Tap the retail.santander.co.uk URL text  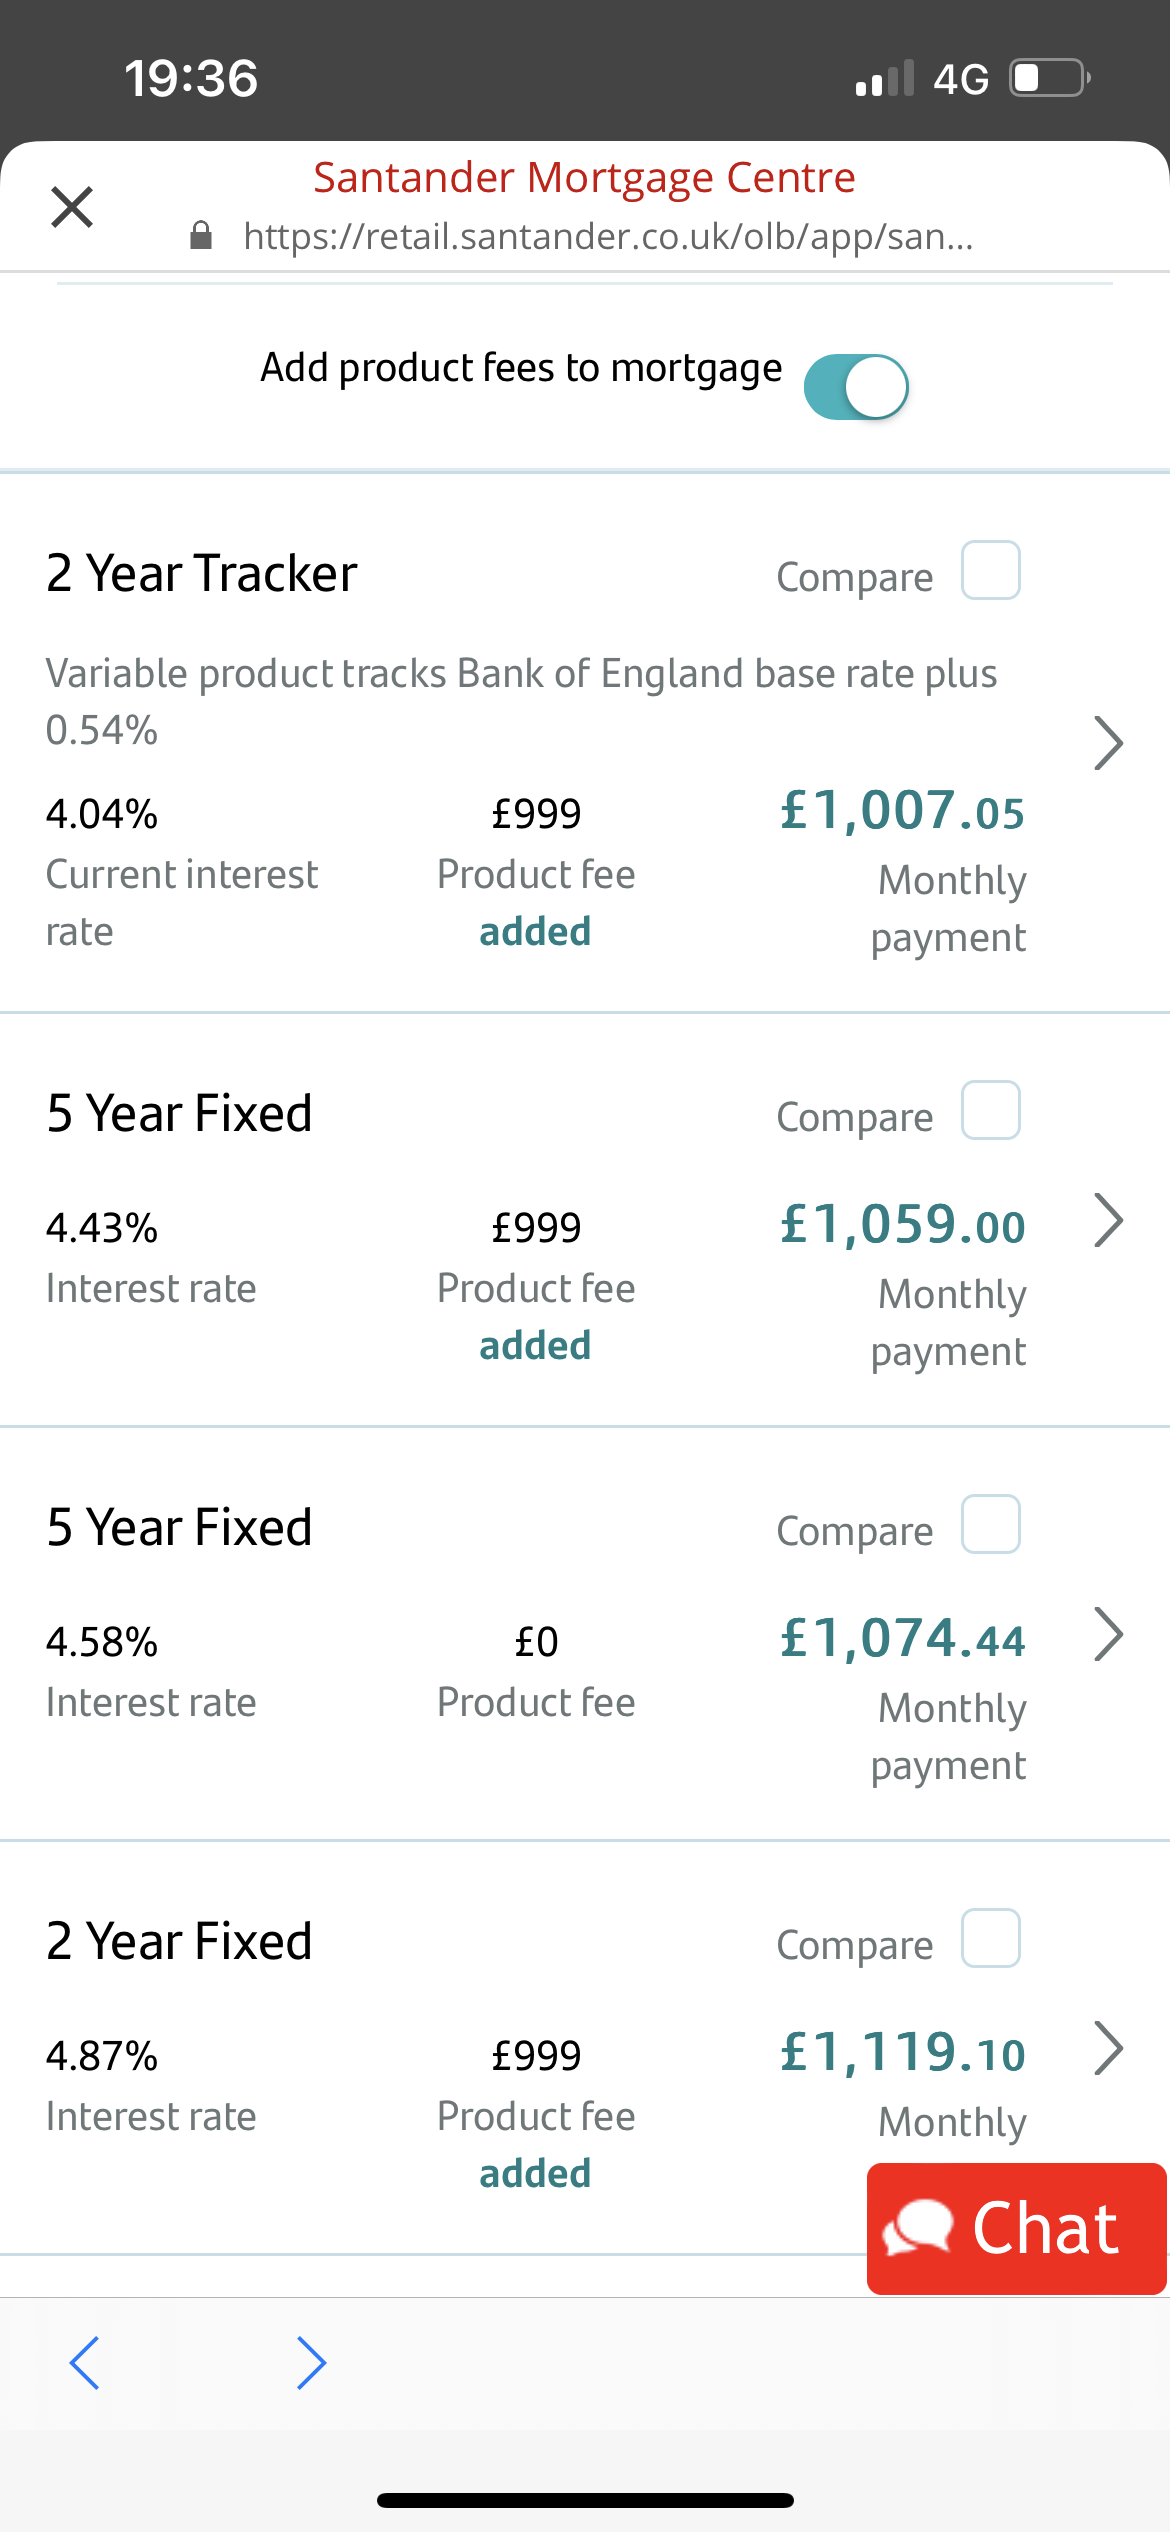[x=608, y=236]
